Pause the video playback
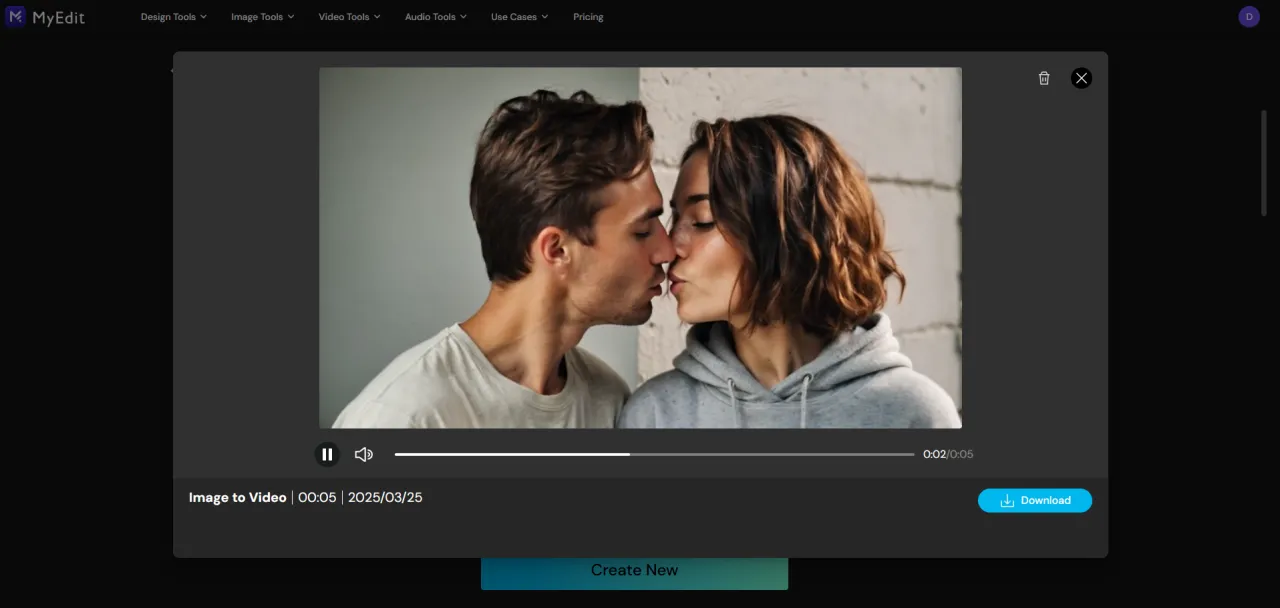The width and height of the screenshot is (1280, 608). pyautogui.click(x=327, y=454)
